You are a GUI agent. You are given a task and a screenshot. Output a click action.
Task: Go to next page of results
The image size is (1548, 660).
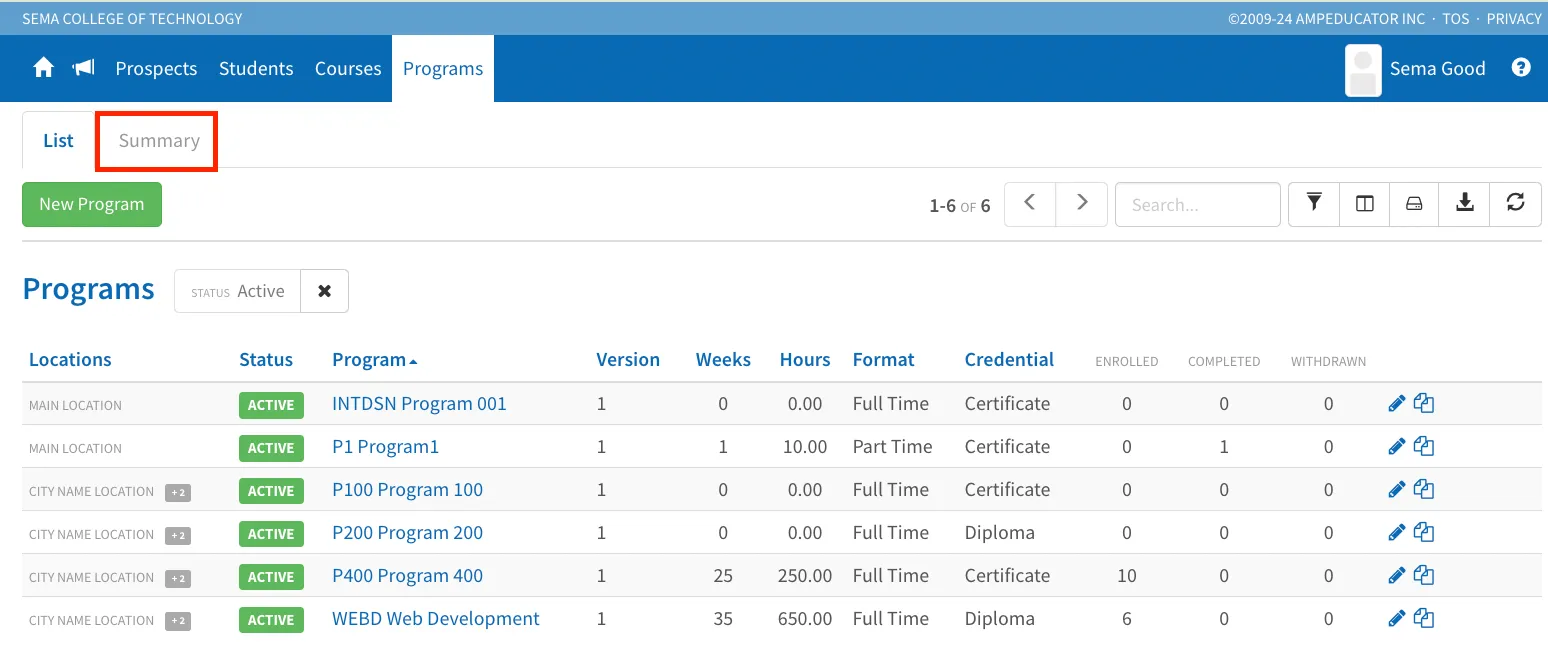[x=1082, y=204]
